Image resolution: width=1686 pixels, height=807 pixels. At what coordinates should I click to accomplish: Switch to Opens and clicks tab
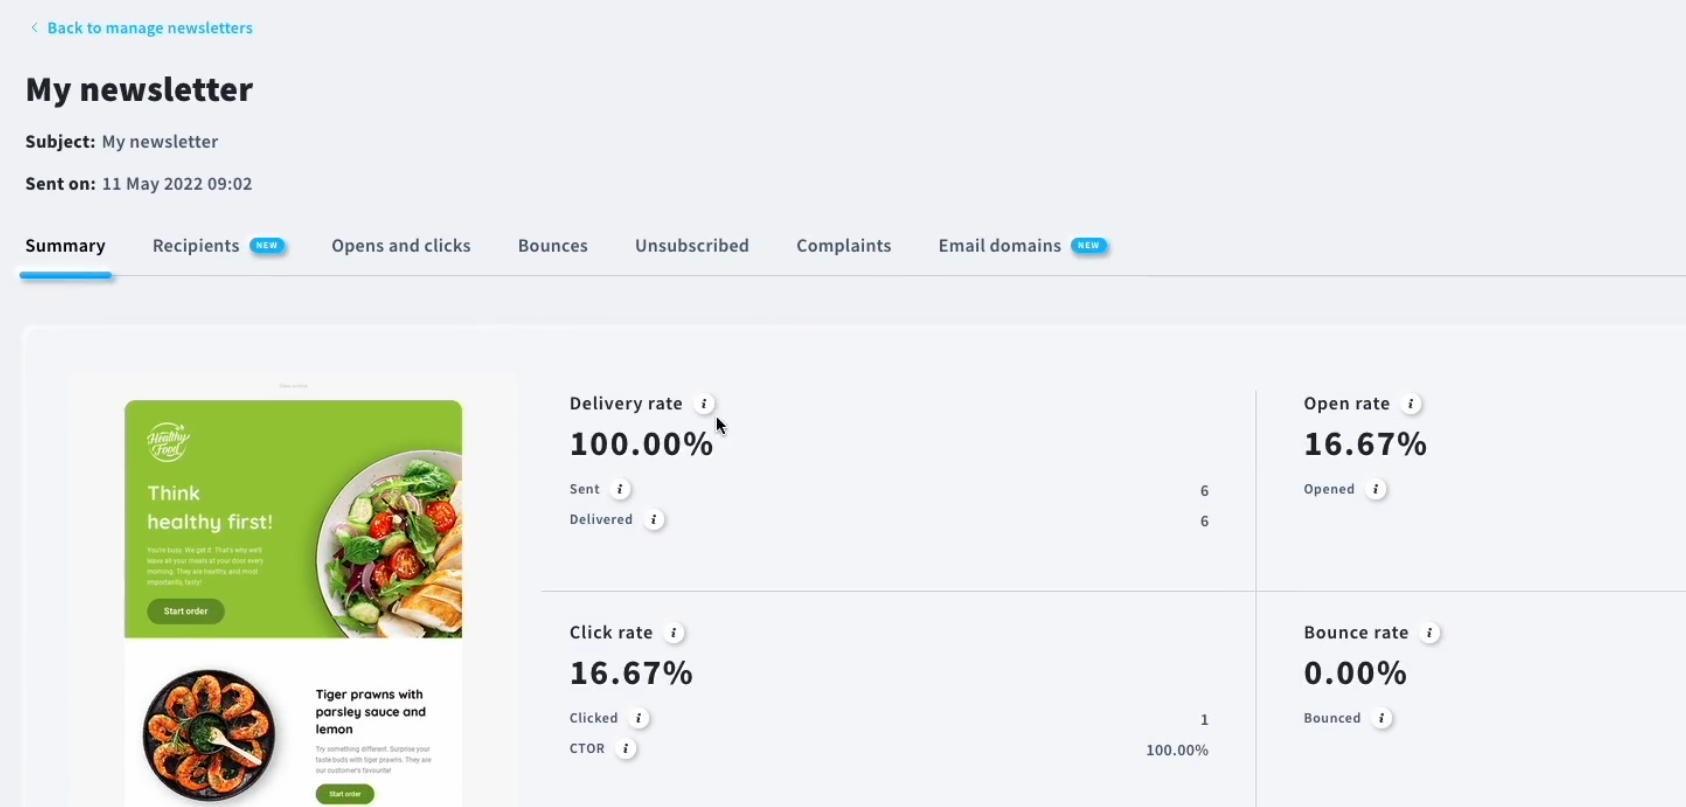pos(401,246)
